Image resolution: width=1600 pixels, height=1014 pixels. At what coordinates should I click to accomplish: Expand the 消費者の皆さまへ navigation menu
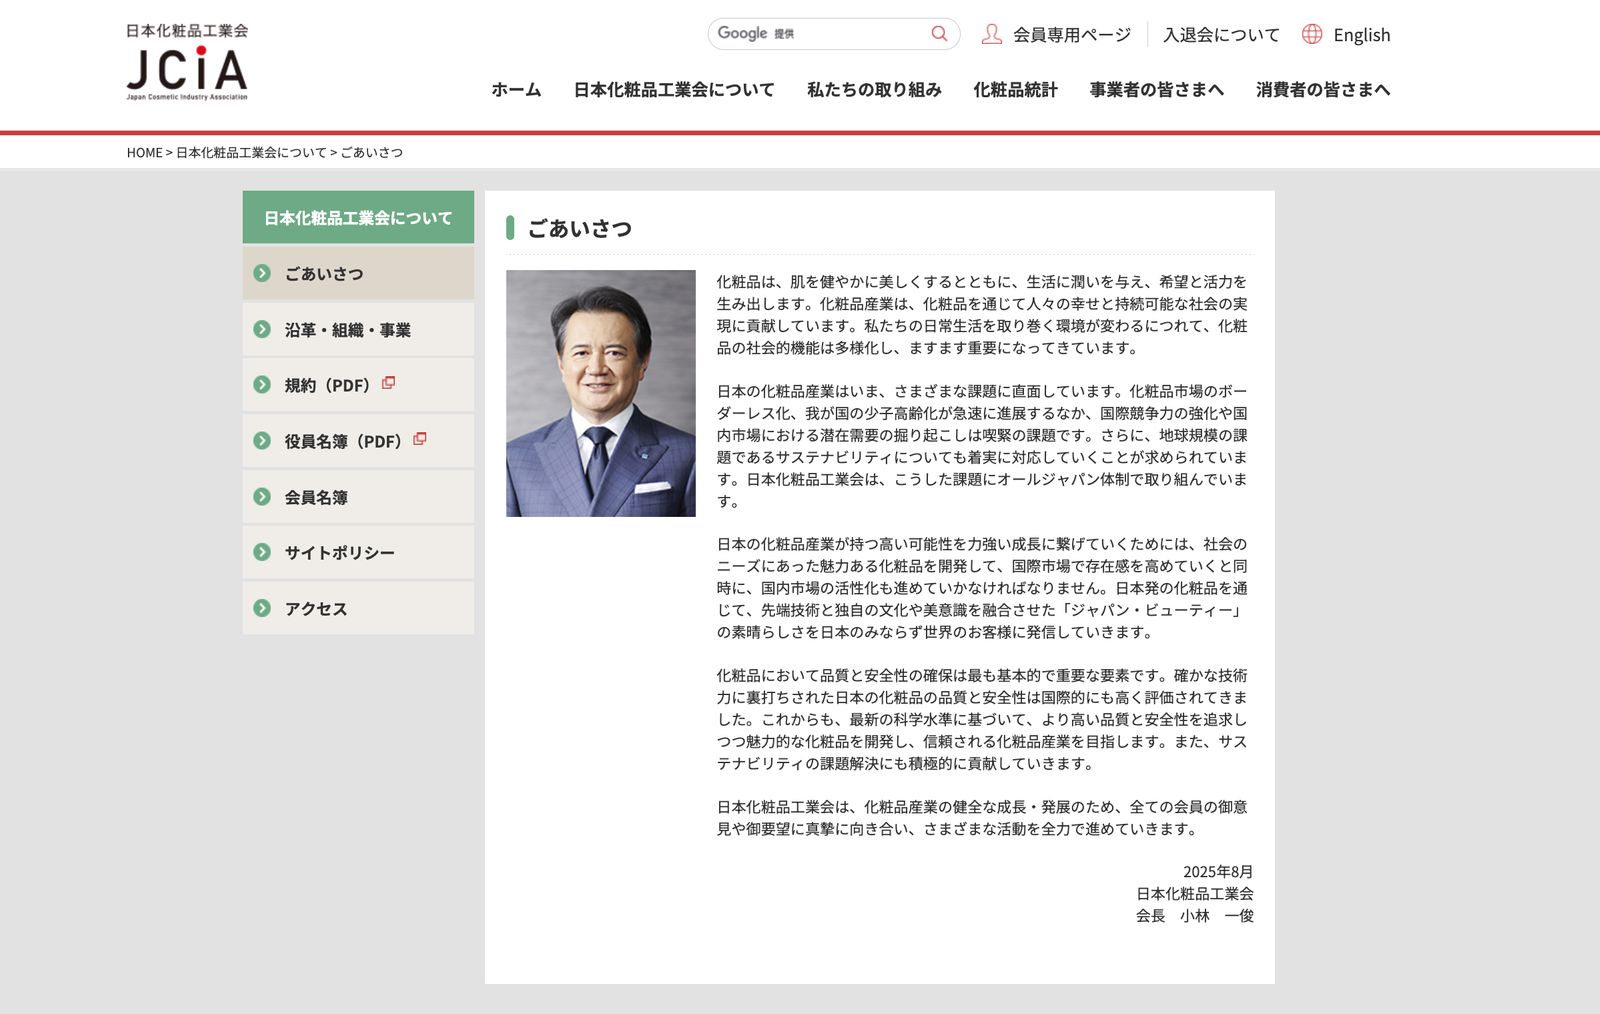point(1322,90)
